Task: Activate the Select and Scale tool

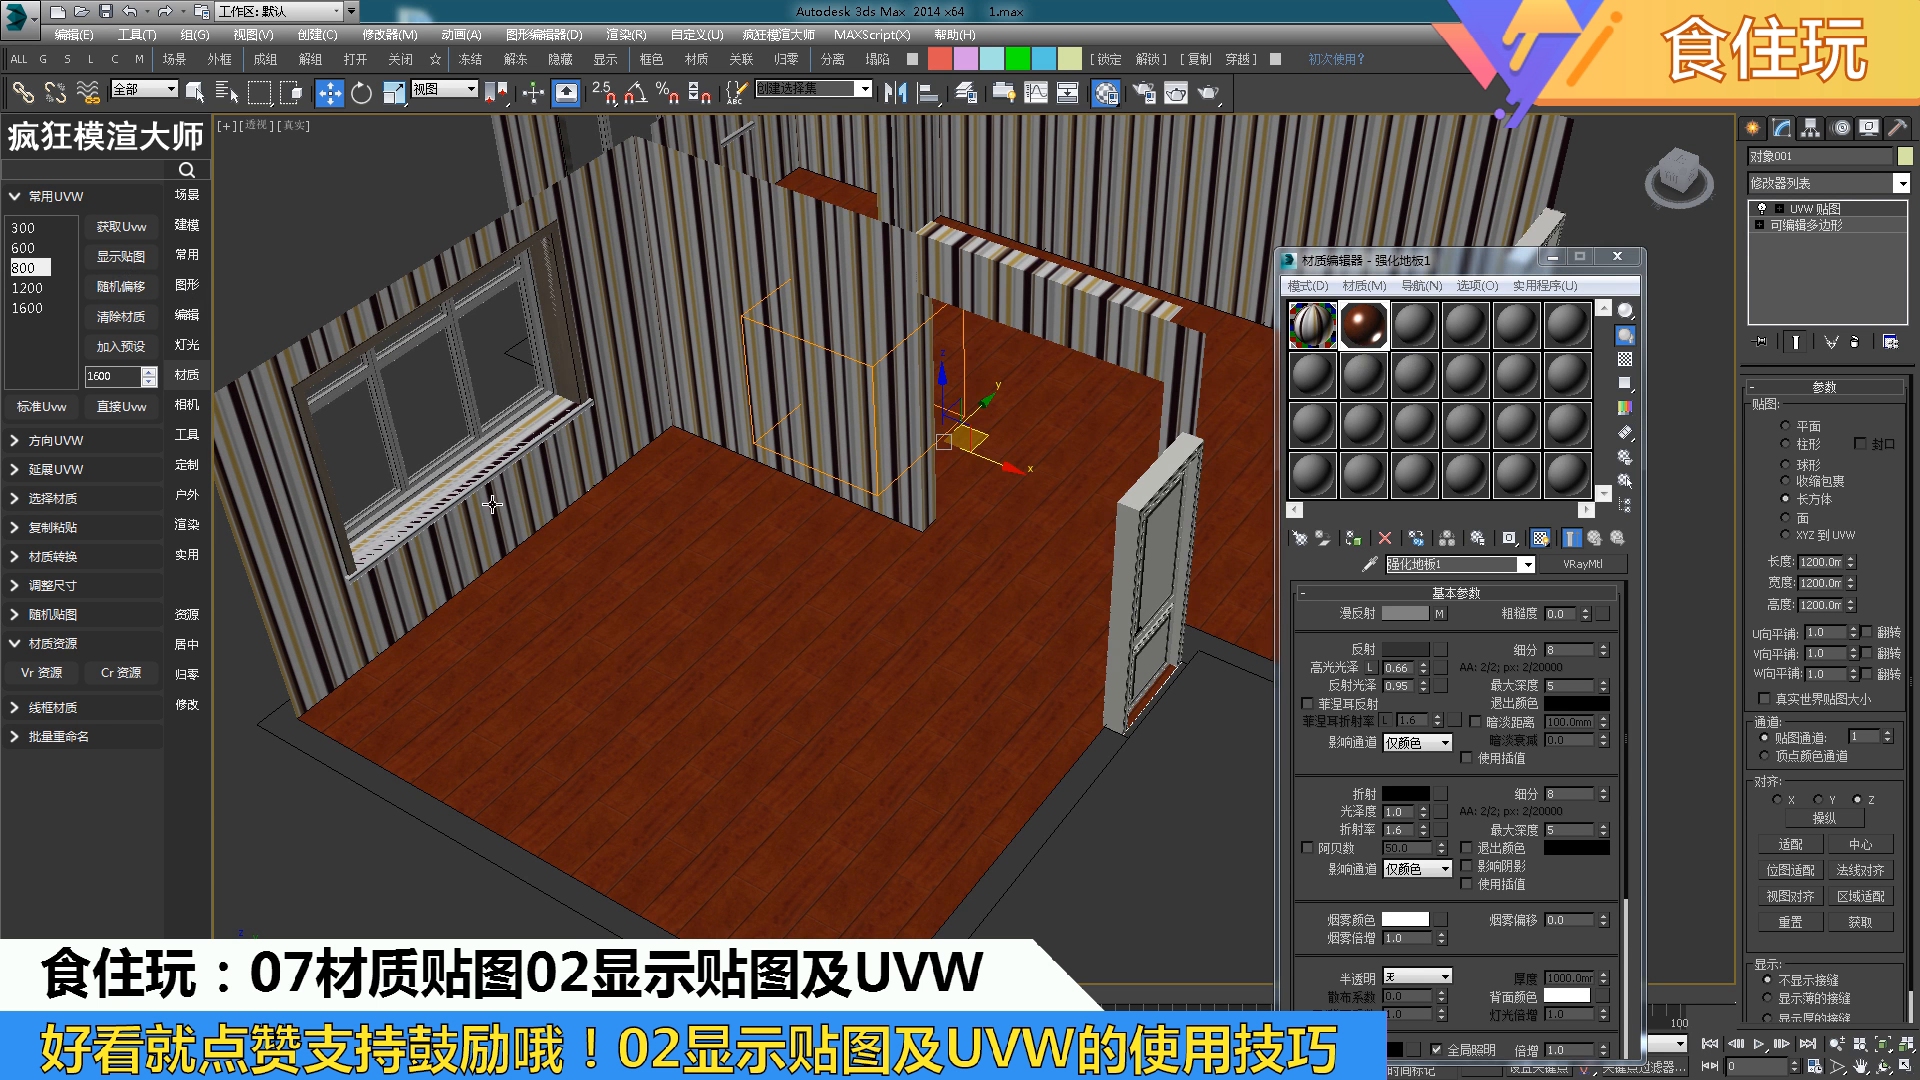Action: [x=394, y=93]
